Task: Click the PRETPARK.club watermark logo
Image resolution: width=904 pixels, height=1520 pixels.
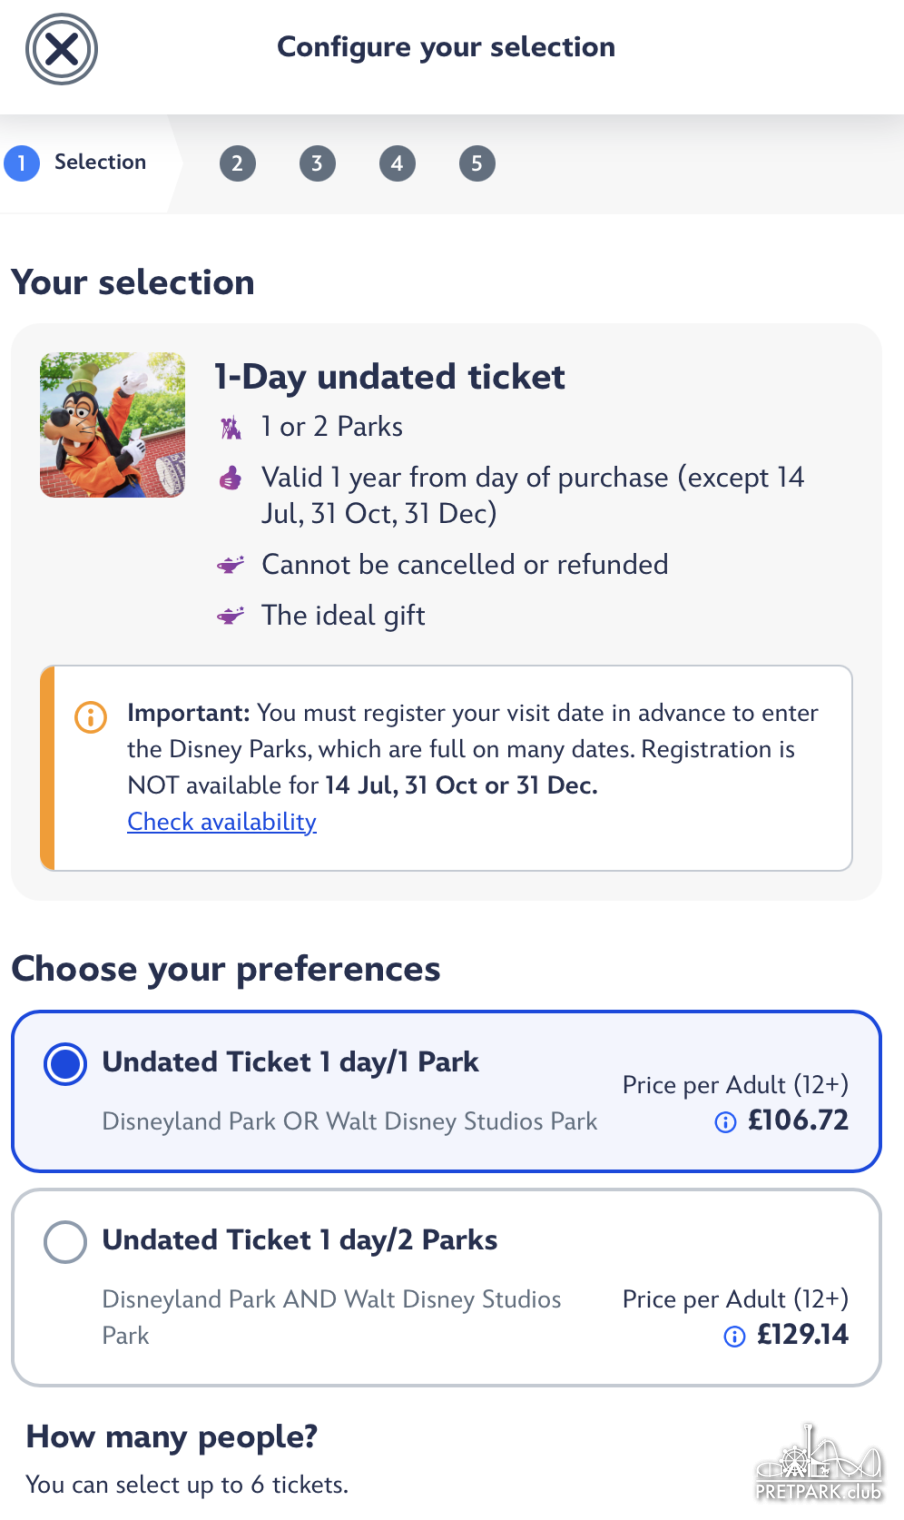Action: [x=819, y=1466]
